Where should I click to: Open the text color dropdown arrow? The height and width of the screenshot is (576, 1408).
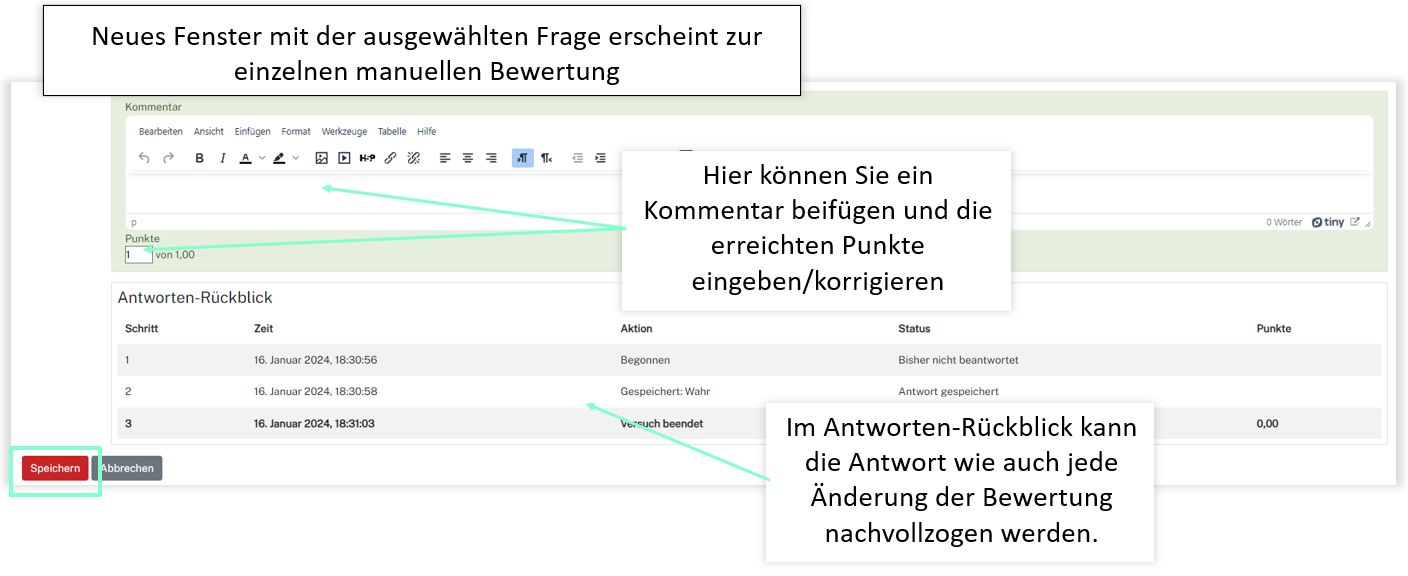pos(262,158)
